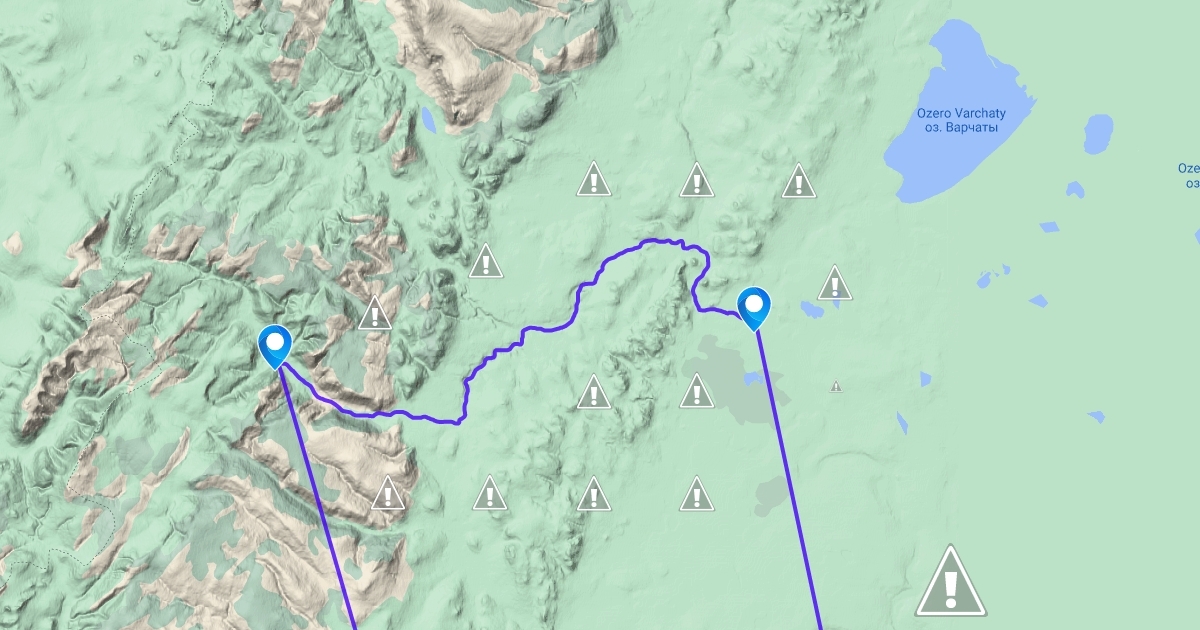Click the Ozero Varchaty lake label
Screen dimensions: 1200x630
(x=961, y=120)
